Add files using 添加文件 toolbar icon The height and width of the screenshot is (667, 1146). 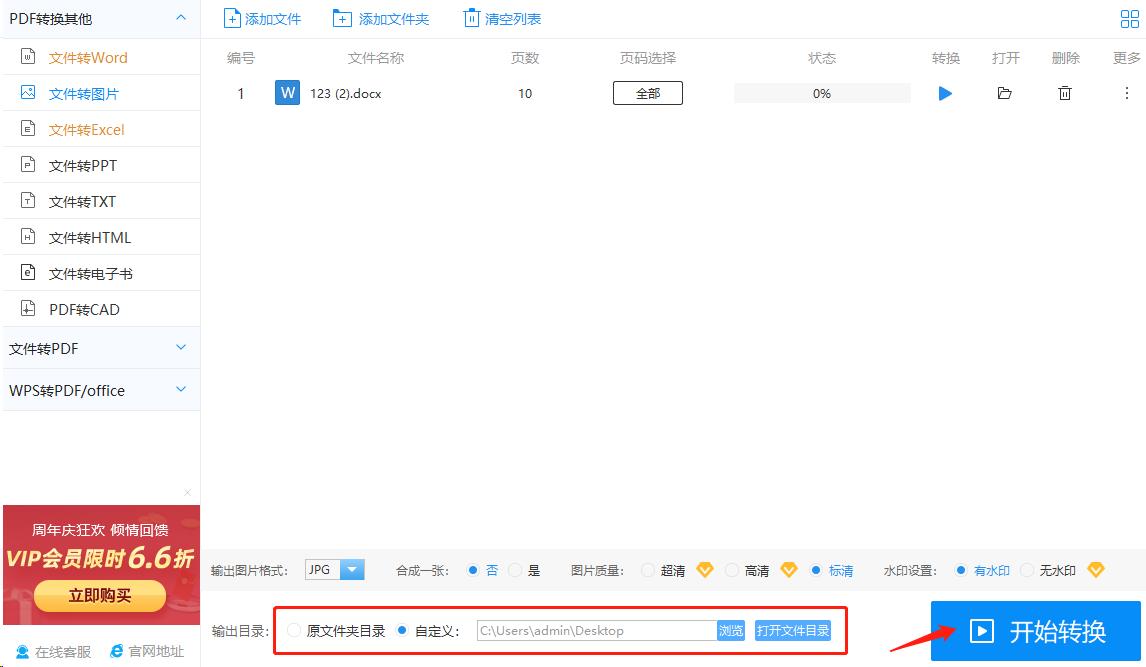pos(262,17)
